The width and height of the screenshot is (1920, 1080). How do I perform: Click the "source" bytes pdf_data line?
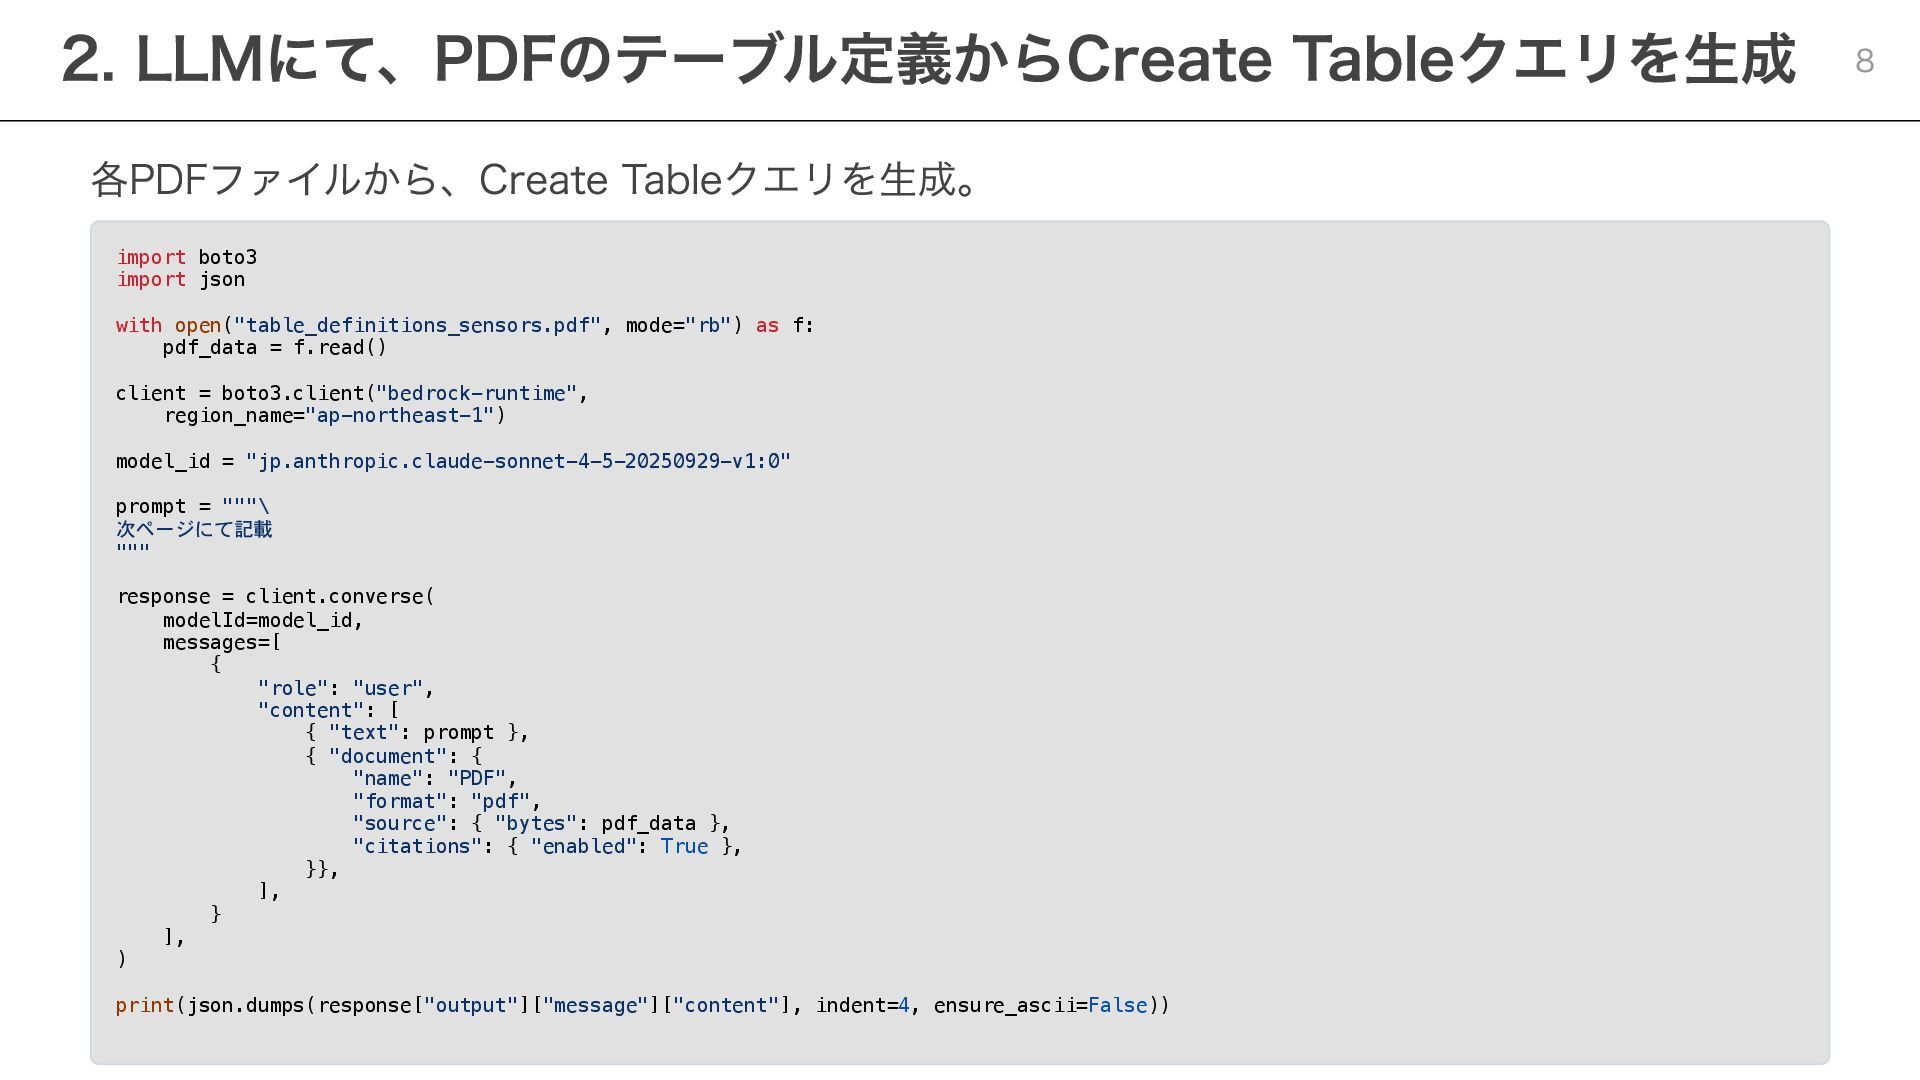click(x=540, y=823)
